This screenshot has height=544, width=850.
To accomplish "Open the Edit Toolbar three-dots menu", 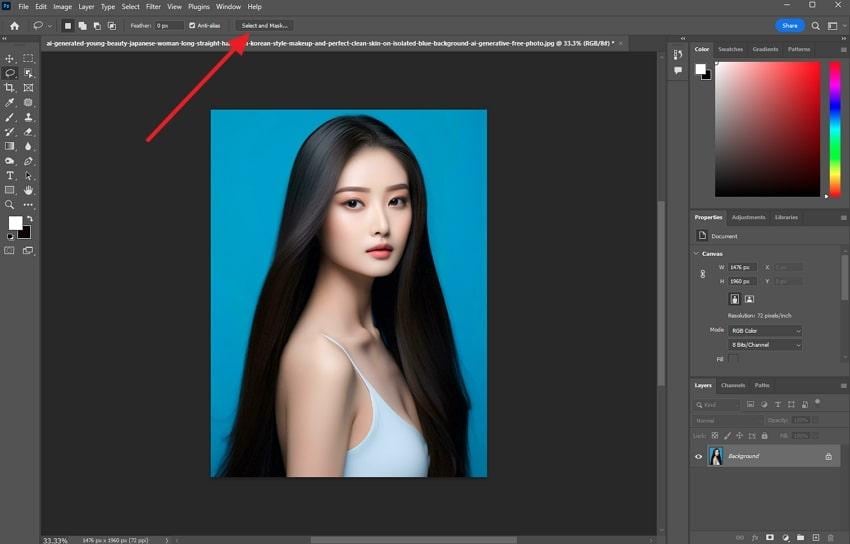I will click(28, 205).
